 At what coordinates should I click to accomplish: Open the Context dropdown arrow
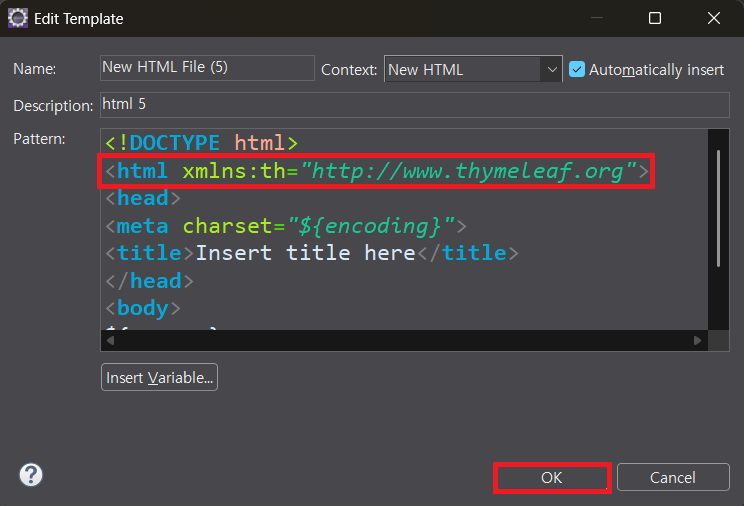pos(551,69)
